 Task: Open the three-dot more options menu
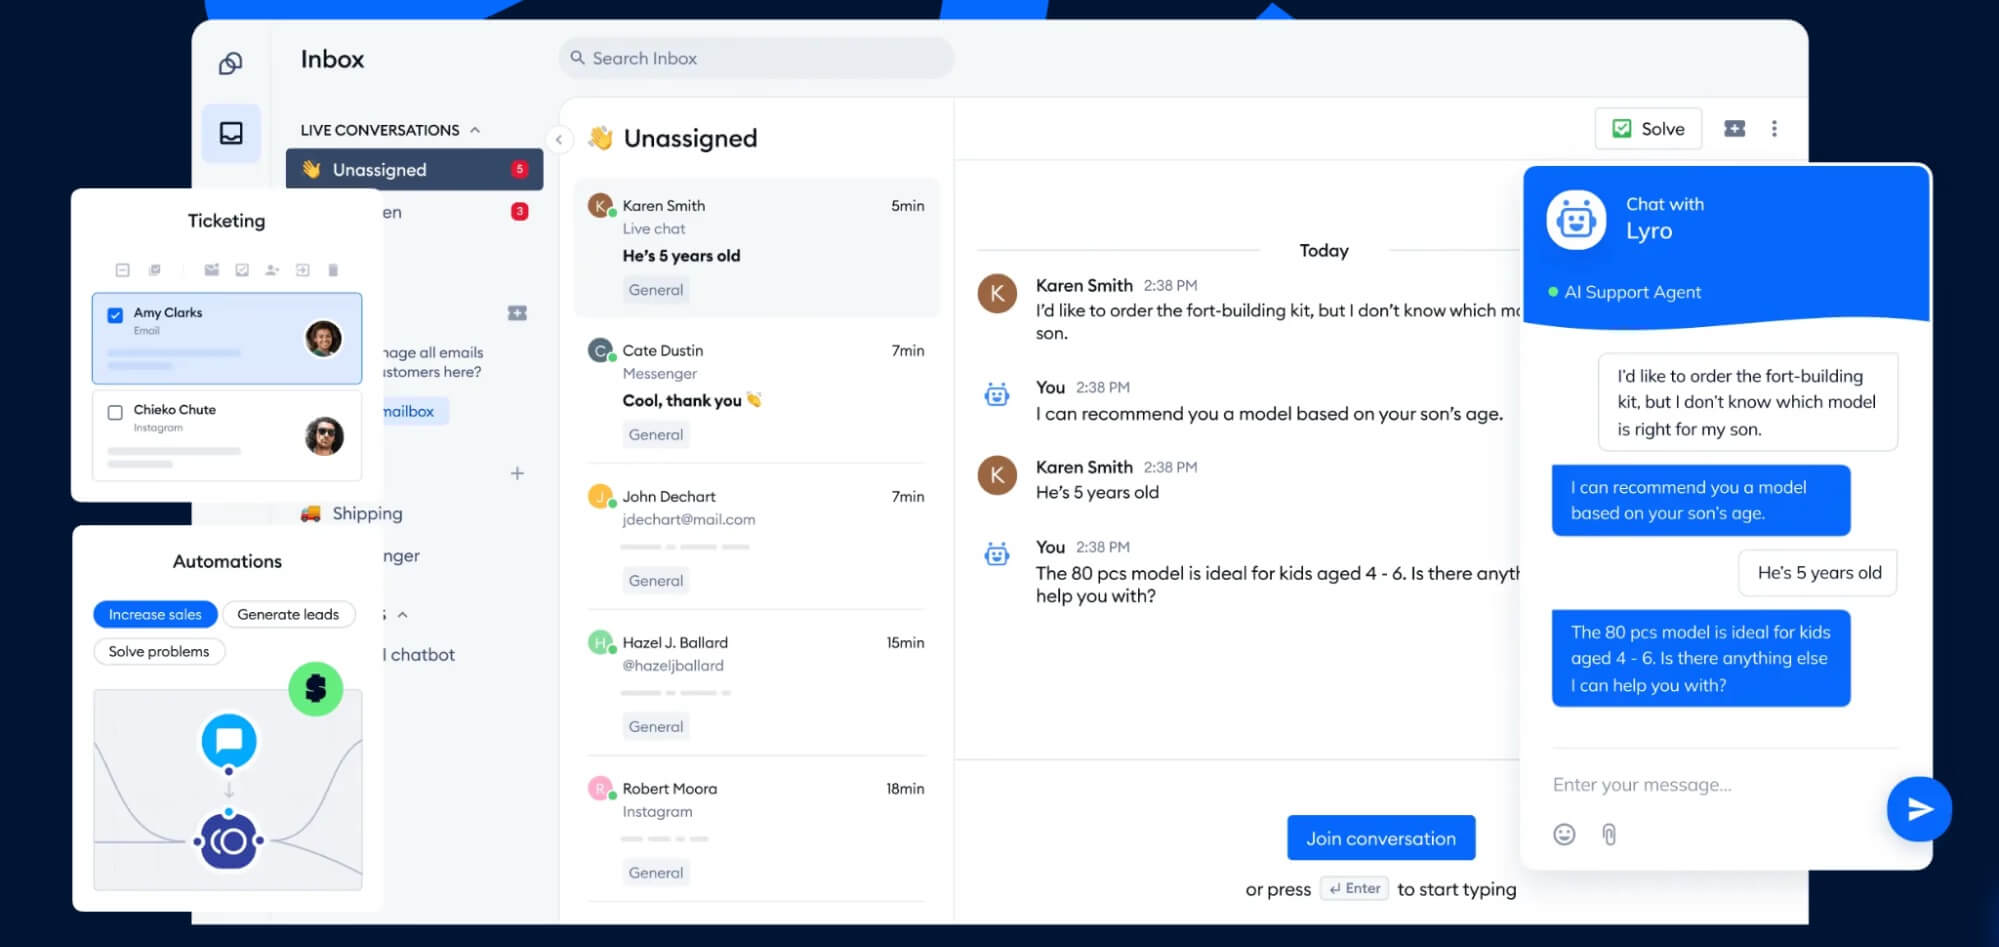point(1774,129)
